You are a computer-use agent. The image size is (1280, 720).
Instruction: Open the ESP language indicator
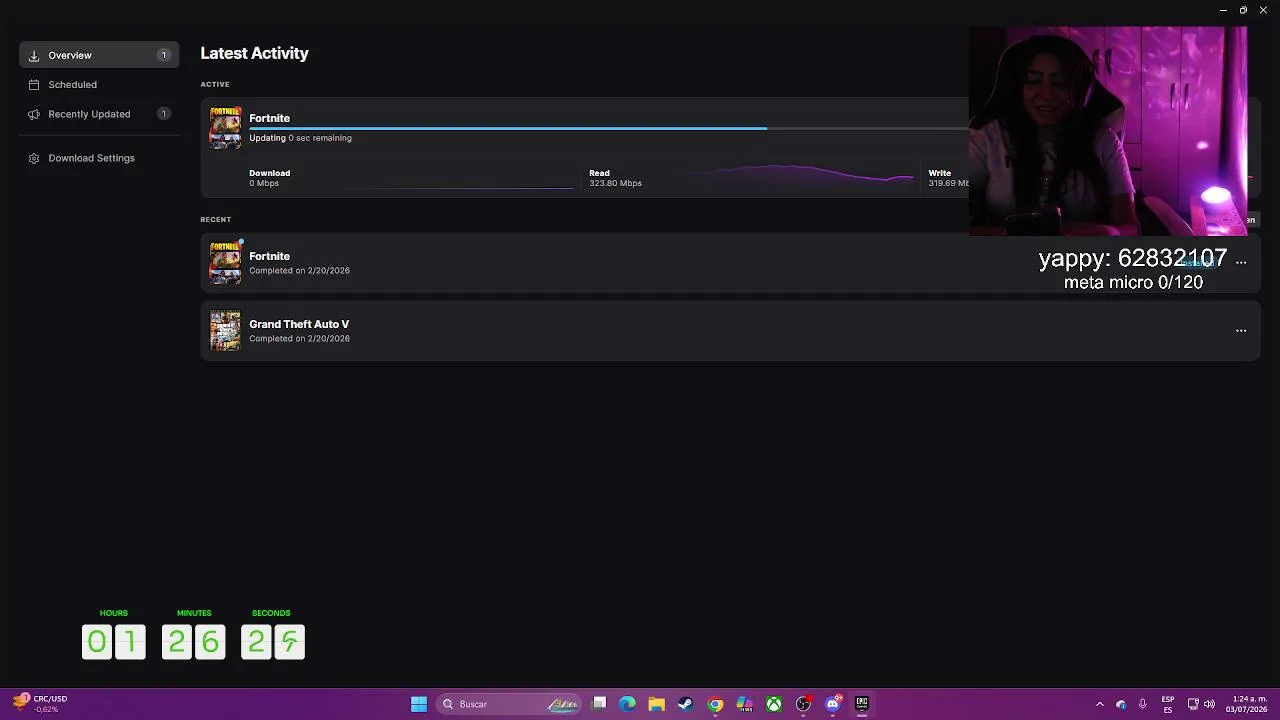(1168, 704)
